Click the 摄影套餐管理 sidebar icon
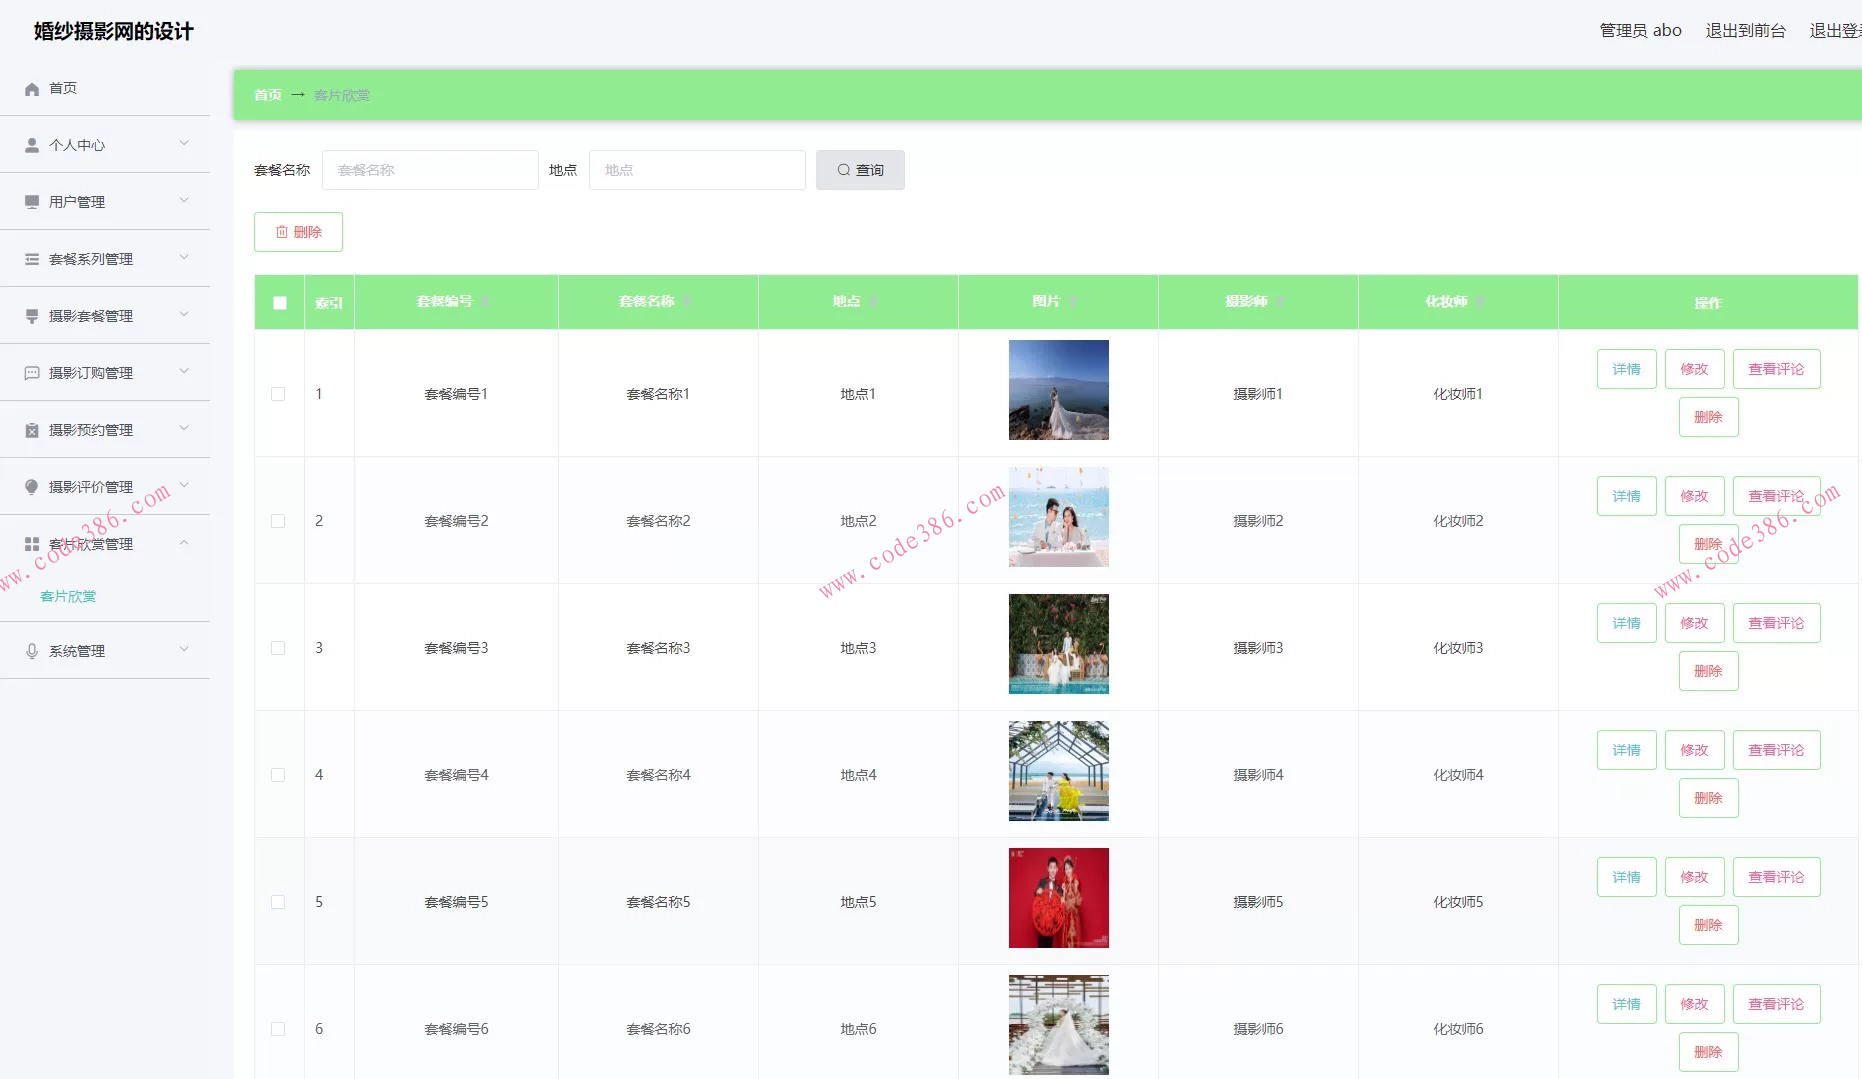Viewport: 1862px width, 1079px height. coord(32,316)
